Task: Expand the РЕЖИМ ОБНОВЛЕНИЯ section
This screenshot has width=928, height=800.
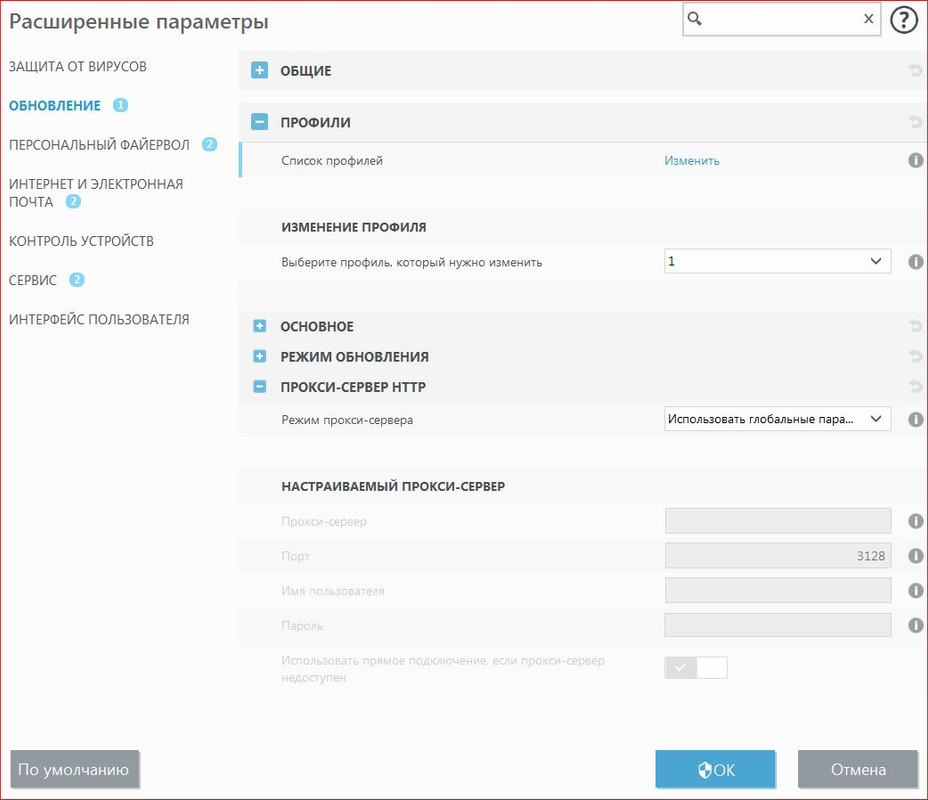Action: point(259,356)
